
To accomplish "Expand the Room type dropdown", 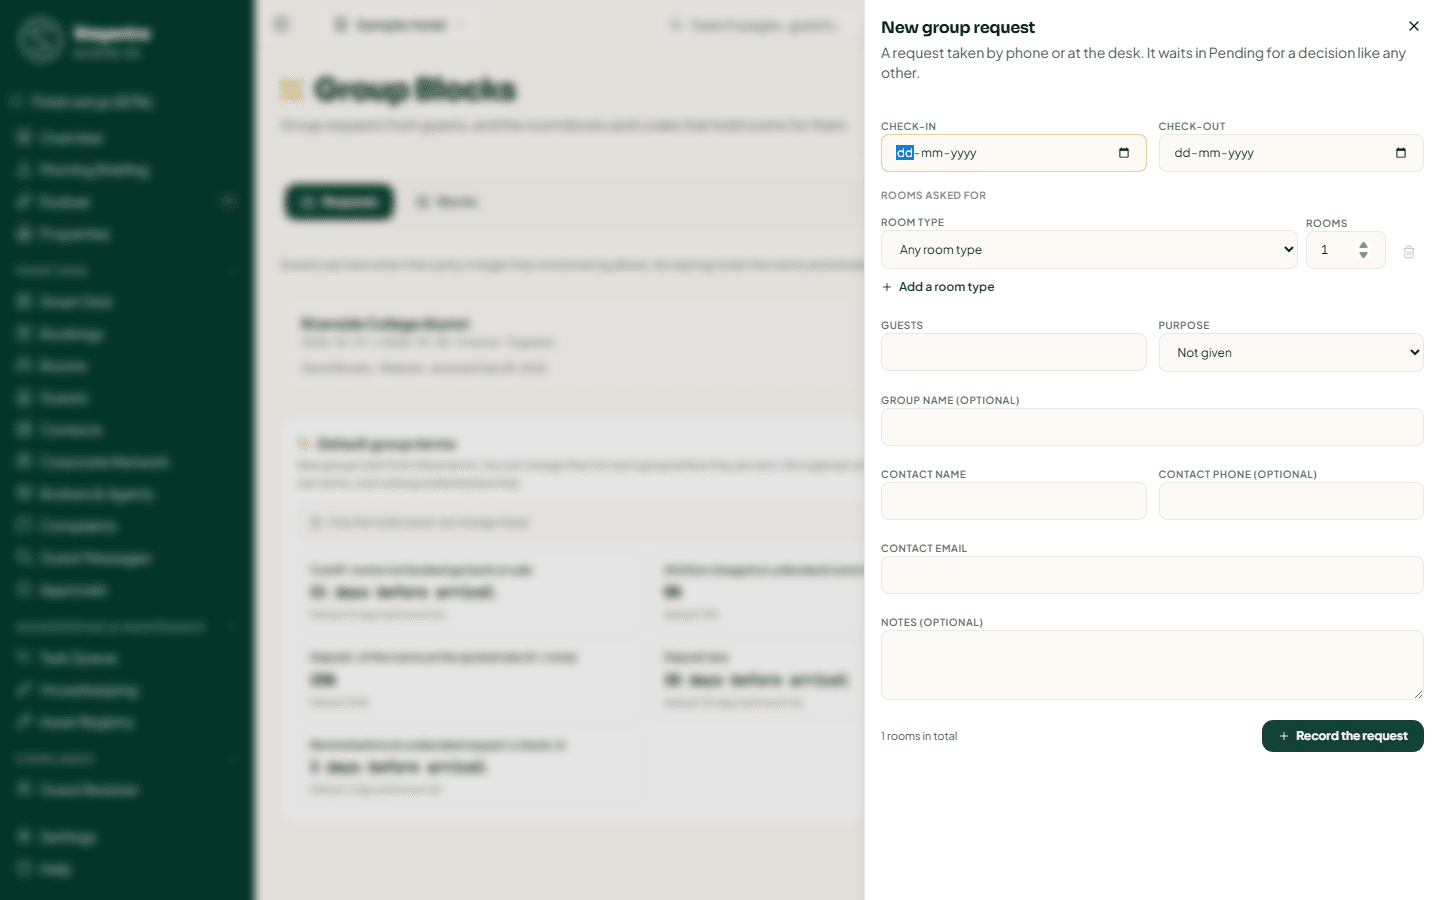I will tap(1089, 250).
